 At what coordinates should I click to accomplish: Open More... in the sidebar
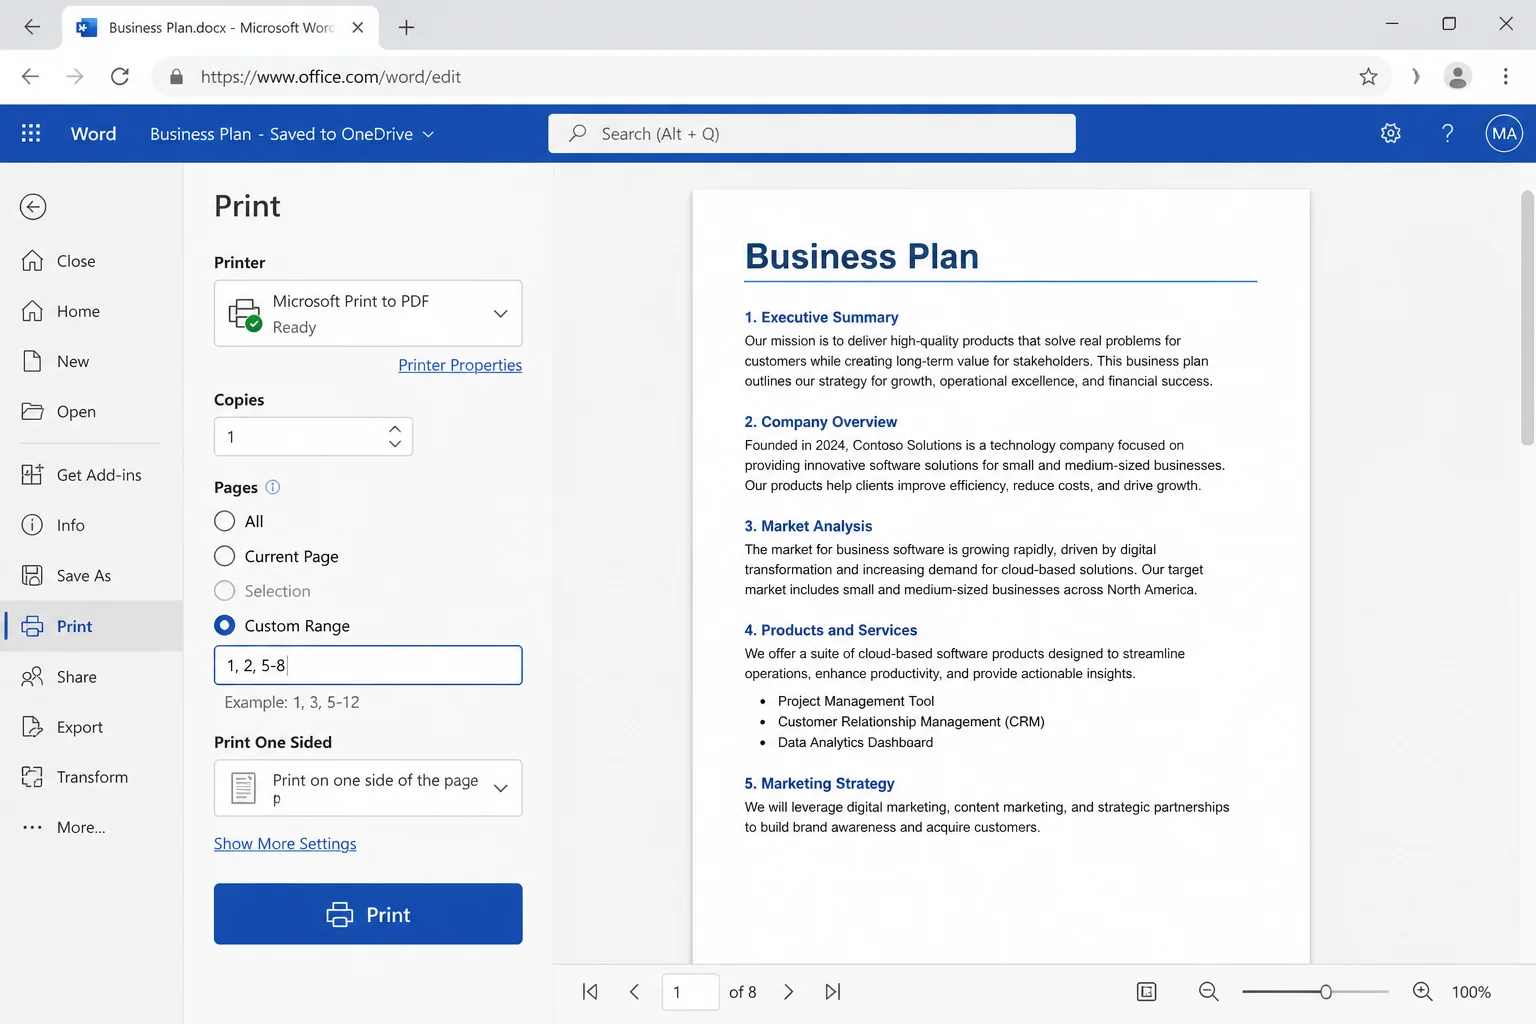tap(92, 827)
